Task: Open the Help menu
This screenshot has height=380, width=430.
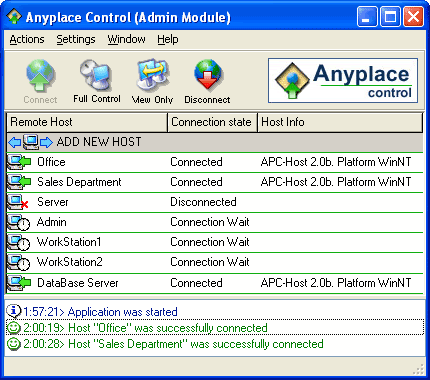Action: click(168, 39)
